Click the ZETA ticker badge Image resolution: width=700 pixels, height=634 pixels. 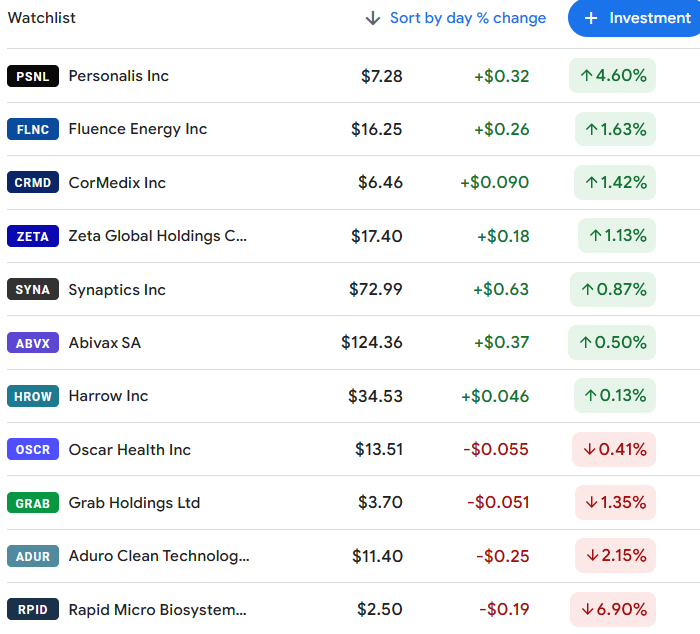pyautogui.click(x=33, y=236)
